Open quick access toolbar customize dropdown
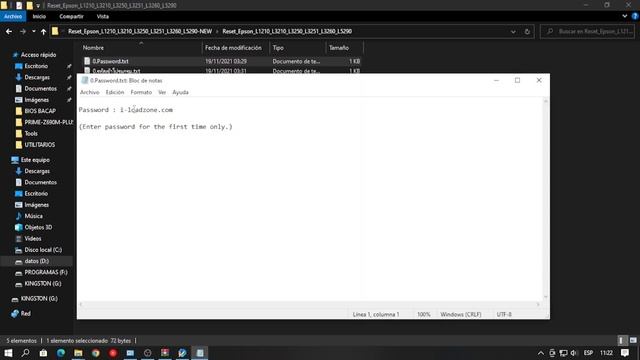The image size is (640, 360). (38, 6)
